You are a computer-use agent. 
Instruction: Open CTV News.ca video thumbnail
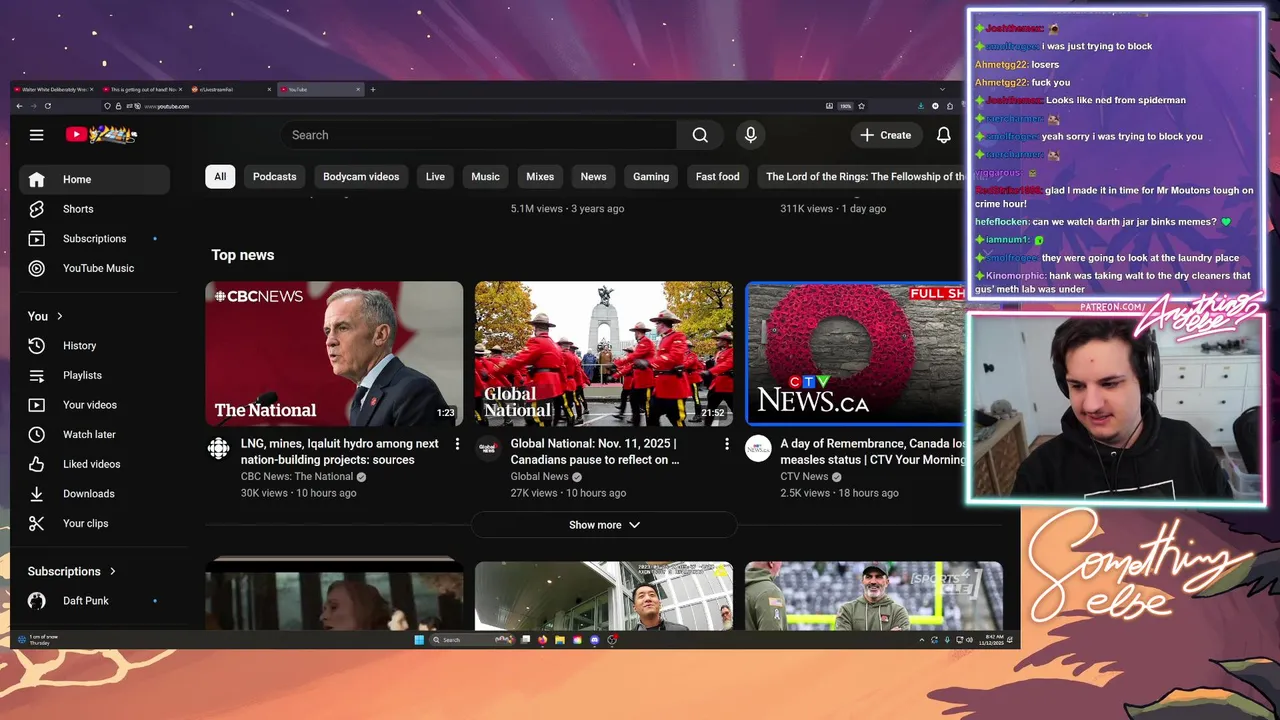[x=856, y=354]
